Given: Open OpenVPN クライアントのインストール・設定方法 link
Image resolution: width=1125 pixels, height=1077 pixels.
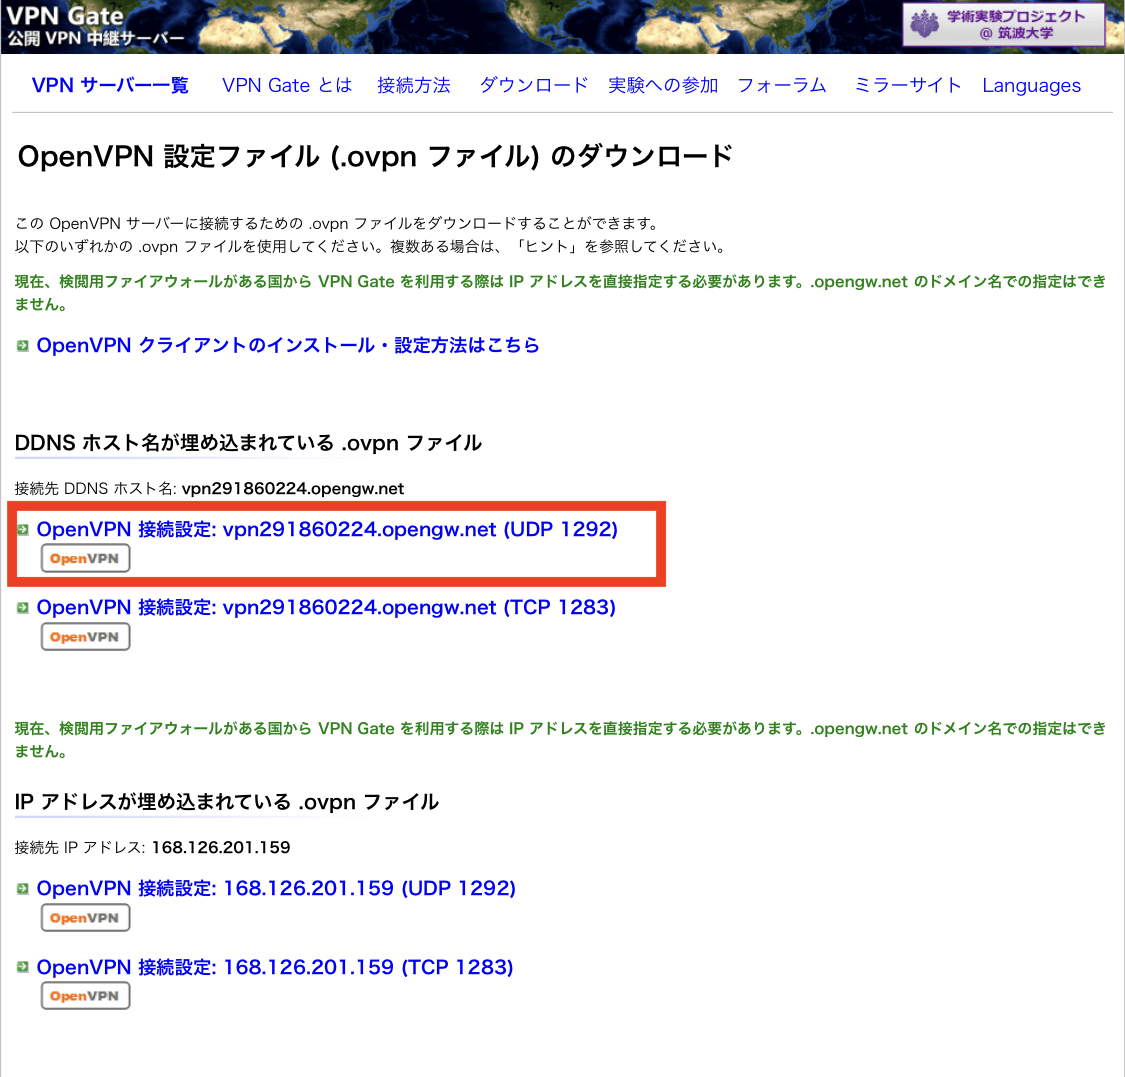Looking at the screenshot, I should pos(288,345).
